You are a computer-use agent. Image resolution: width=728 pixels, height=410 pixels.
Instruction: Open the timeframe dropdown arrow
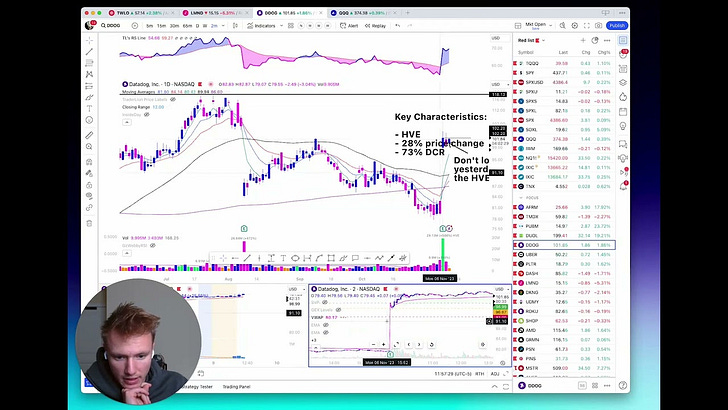coord(223,26)
